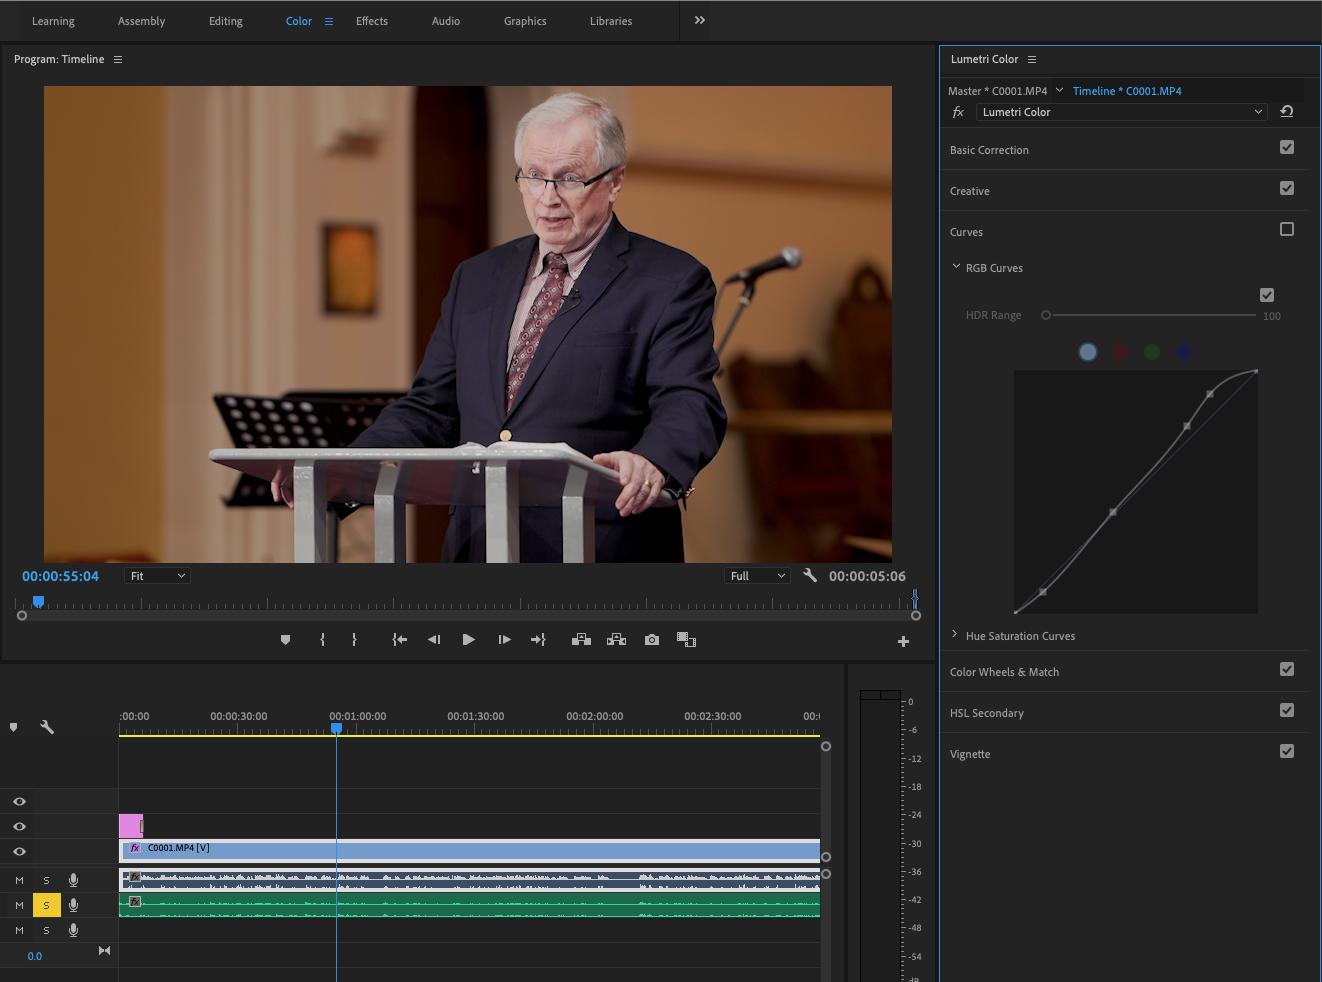Click the timeline display settings wrench

(47, 727)
